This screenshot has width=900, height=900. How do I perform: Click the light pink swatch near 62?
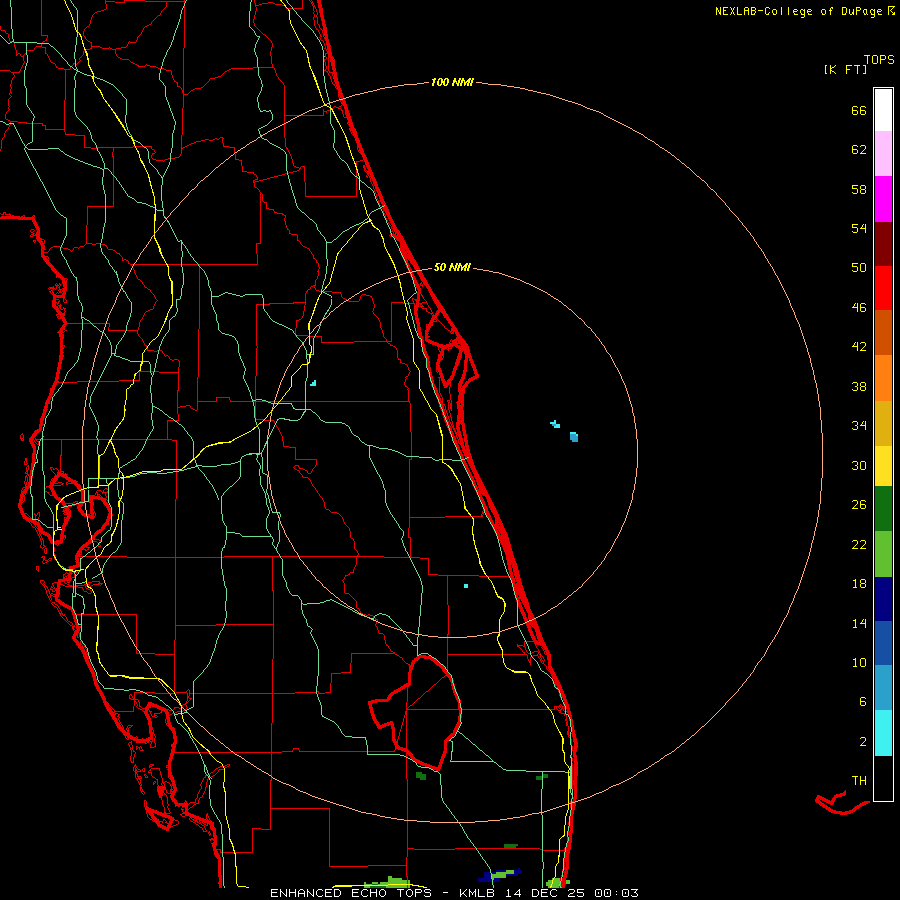[883, 153]
